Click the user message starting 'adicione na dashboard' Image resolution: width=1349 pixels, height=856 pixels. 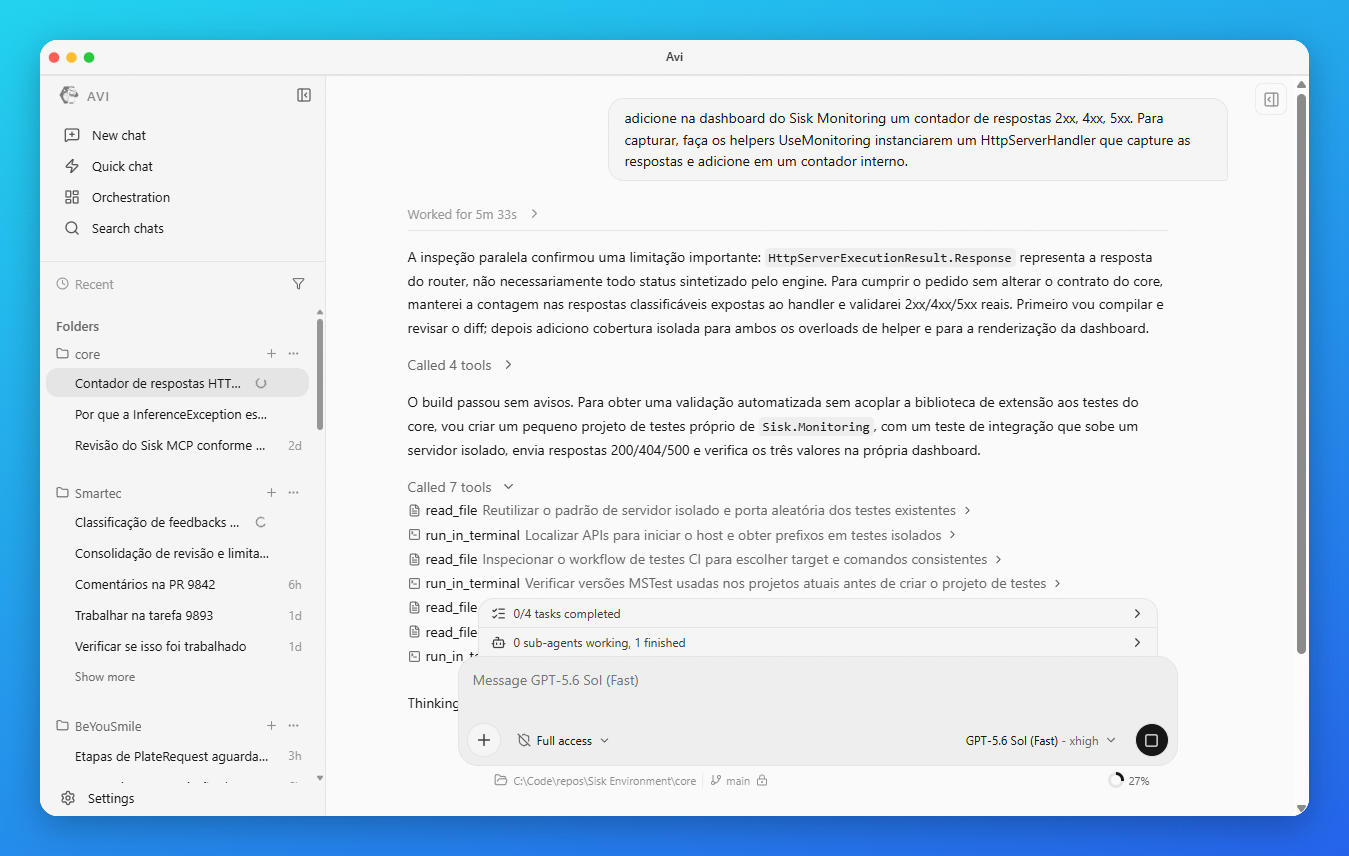click(918, 140)
